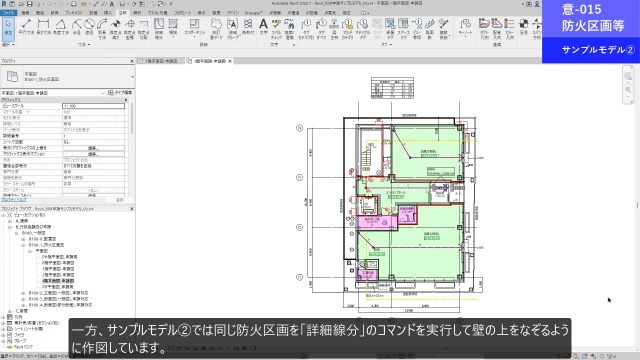640x360 pixels.
Task: Select the Radial dimension (半径) tool
Action: click(x=77, y=27)
